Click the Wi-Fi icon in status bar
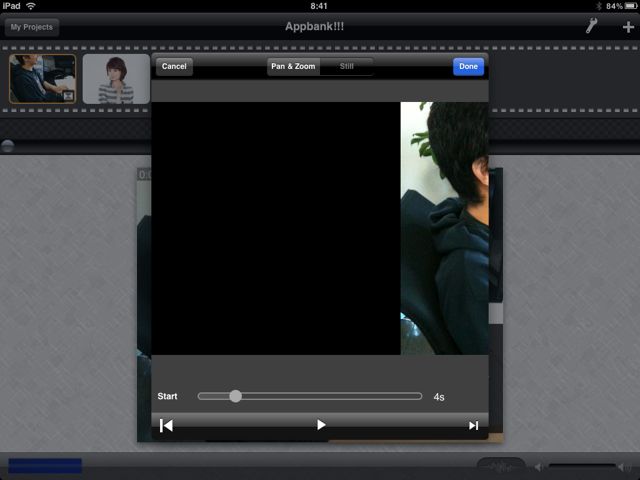This screenshot has width=640, height=480. [31, 6]
